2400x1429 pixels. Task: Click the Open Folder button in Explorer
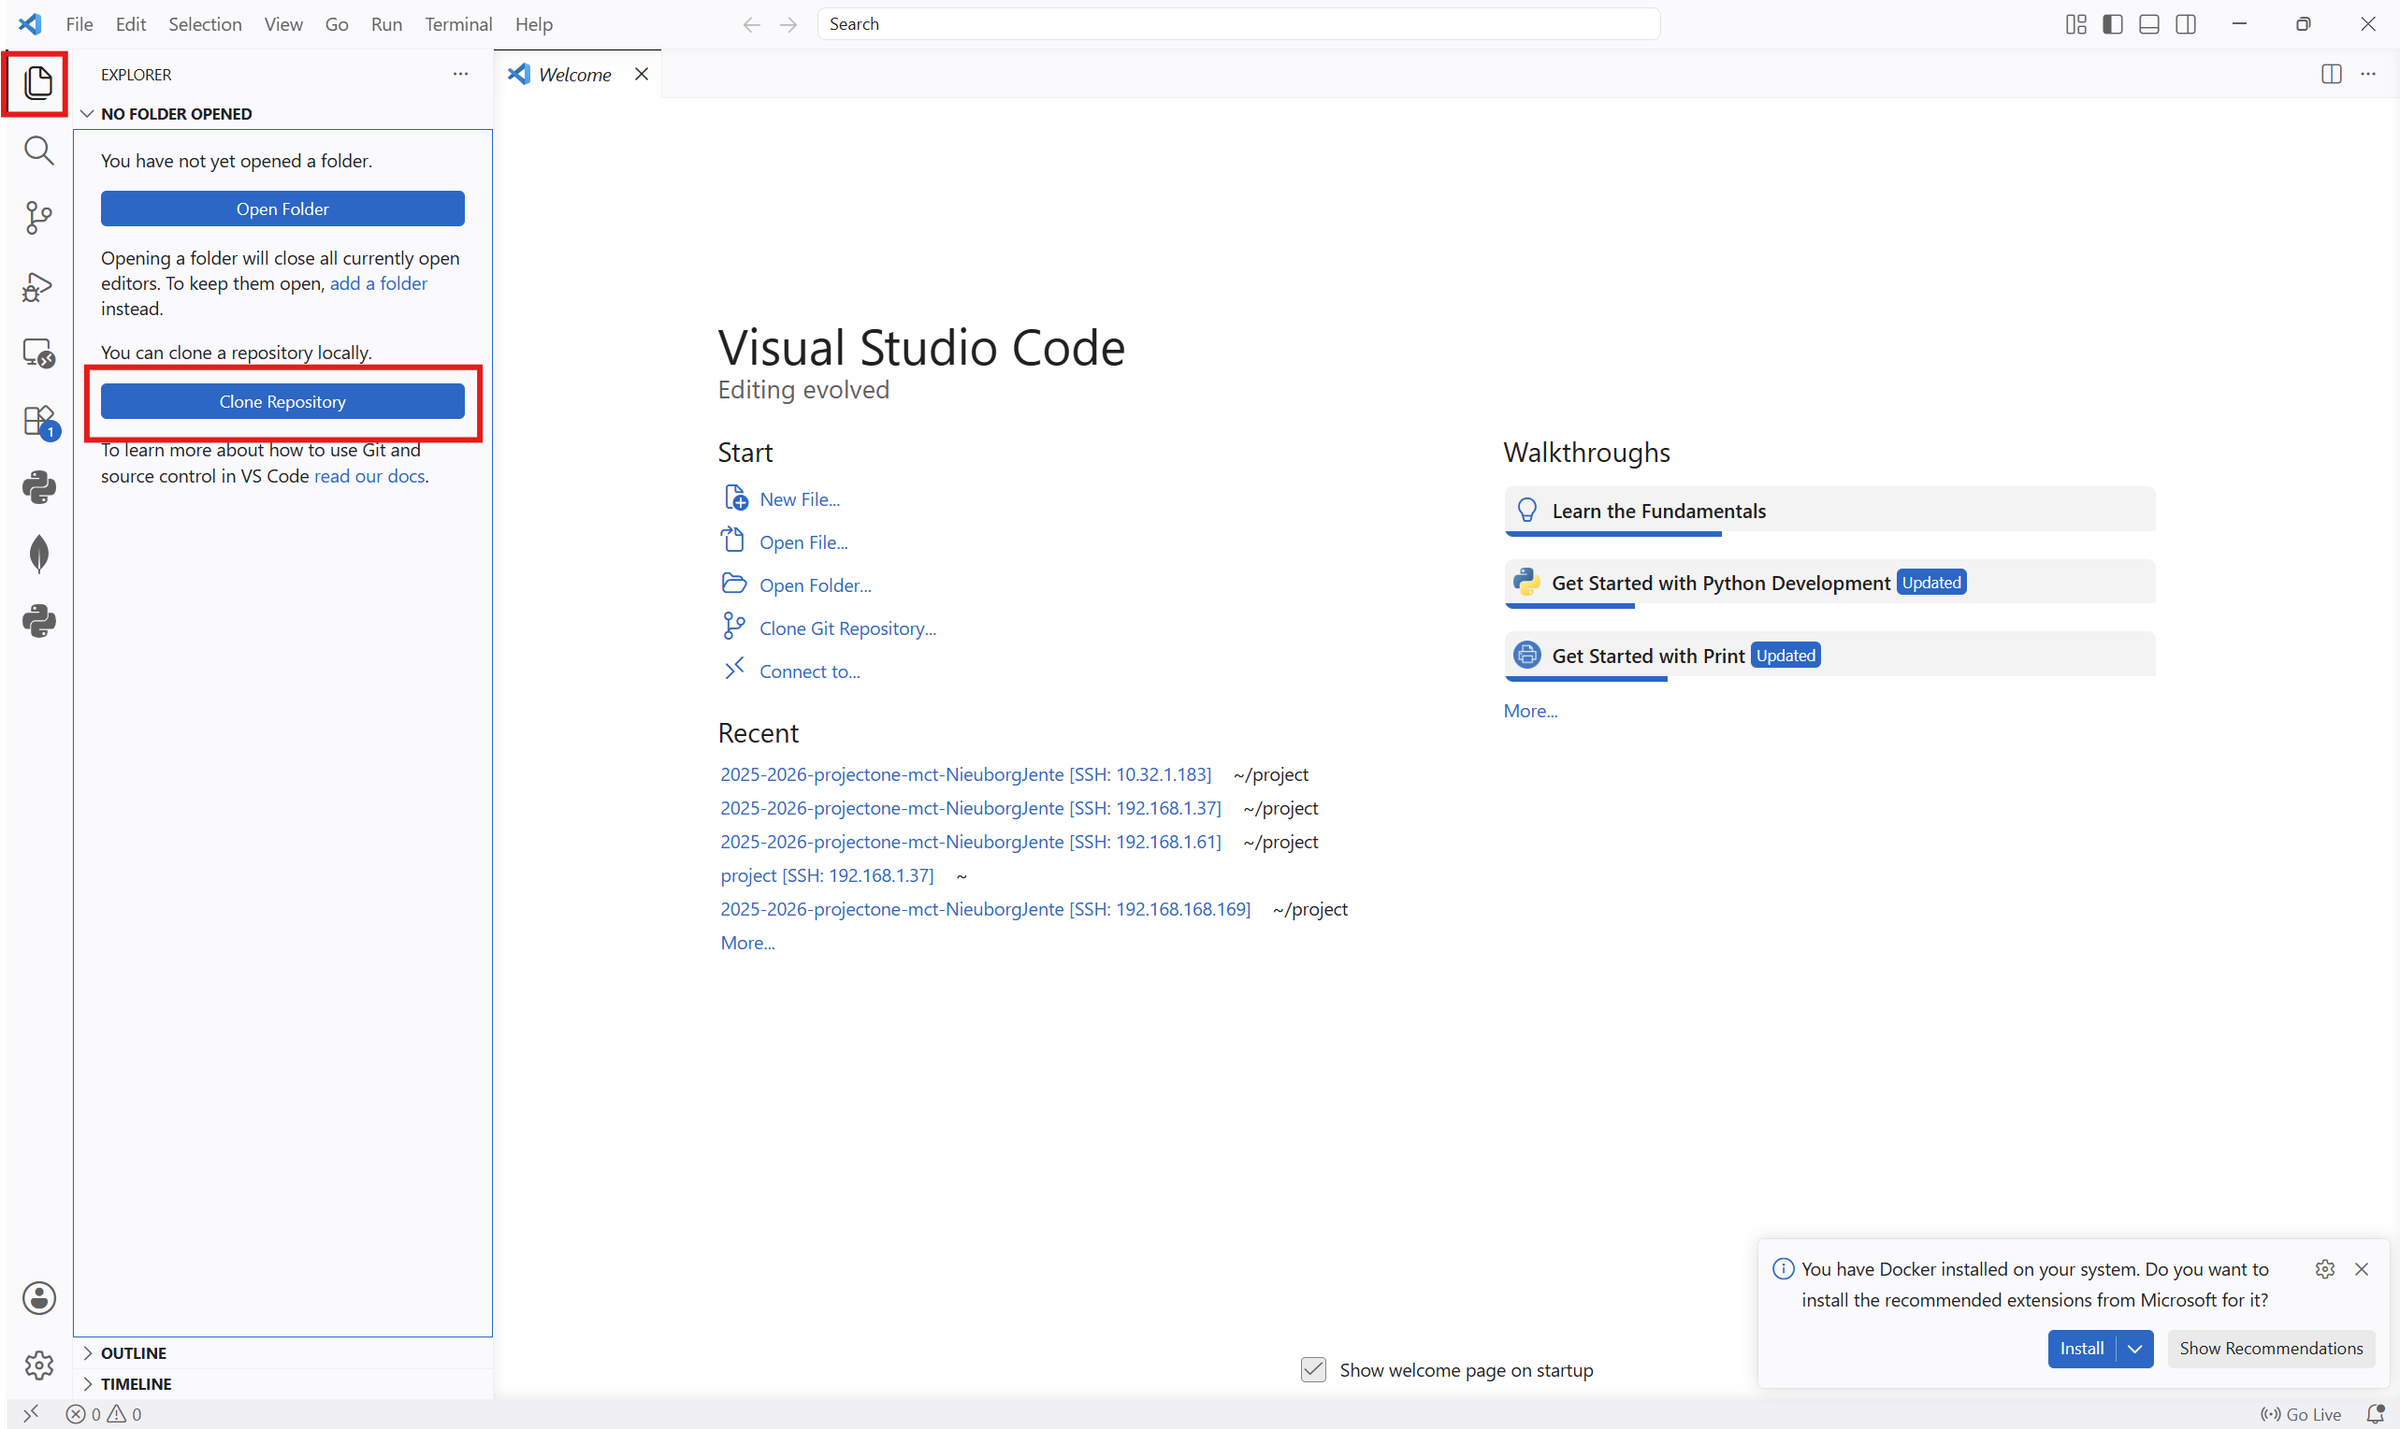pos(282,208)
